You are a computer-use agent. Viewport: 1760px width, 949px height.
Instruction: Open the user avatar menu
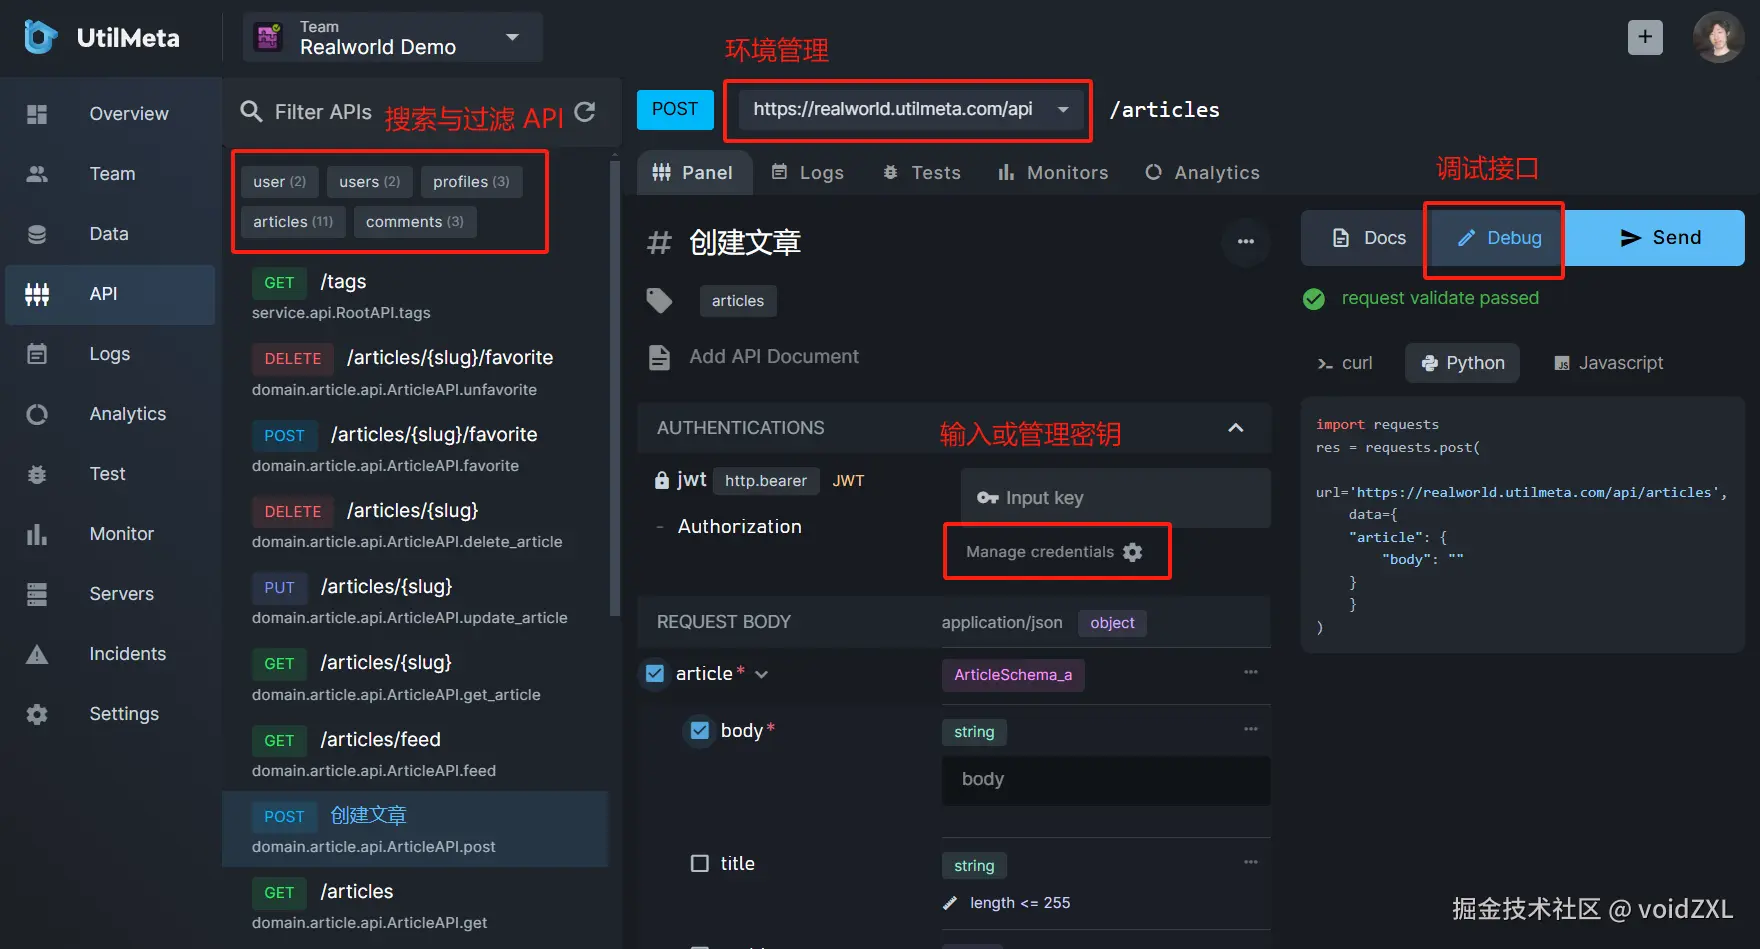(x=1718, y=37)
